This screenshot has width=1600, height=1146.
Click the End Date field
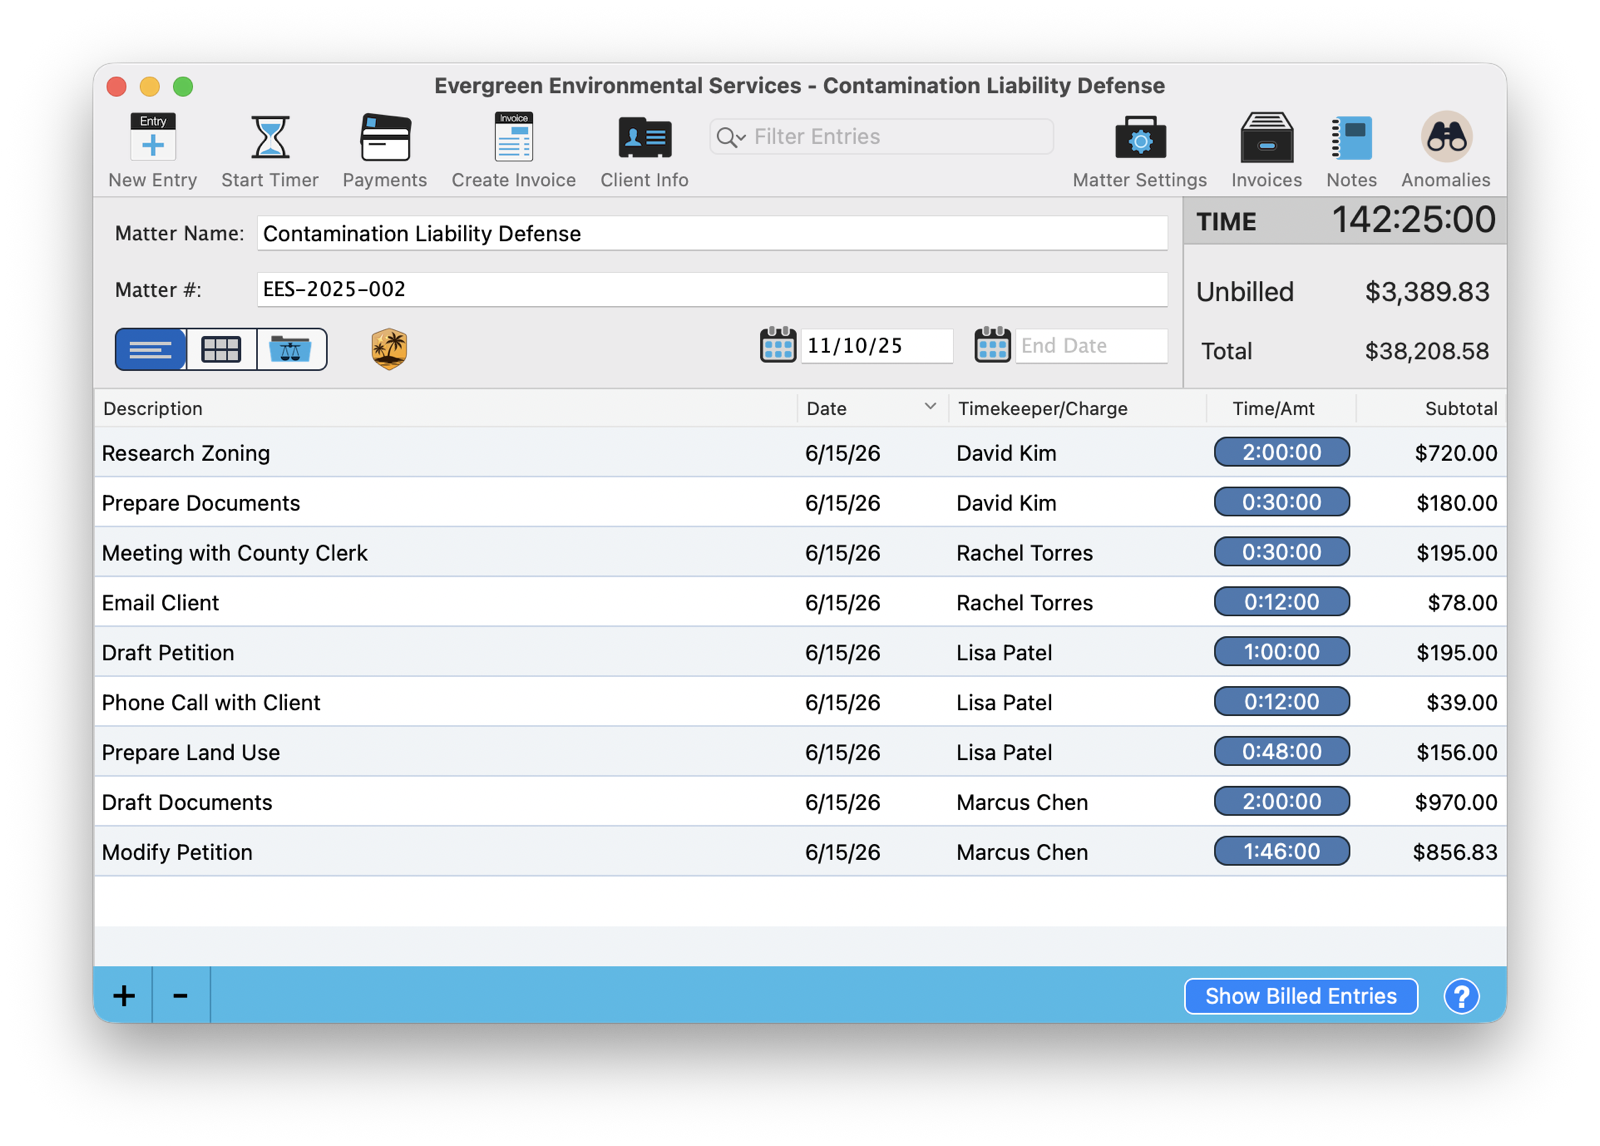pos(1091,346)
